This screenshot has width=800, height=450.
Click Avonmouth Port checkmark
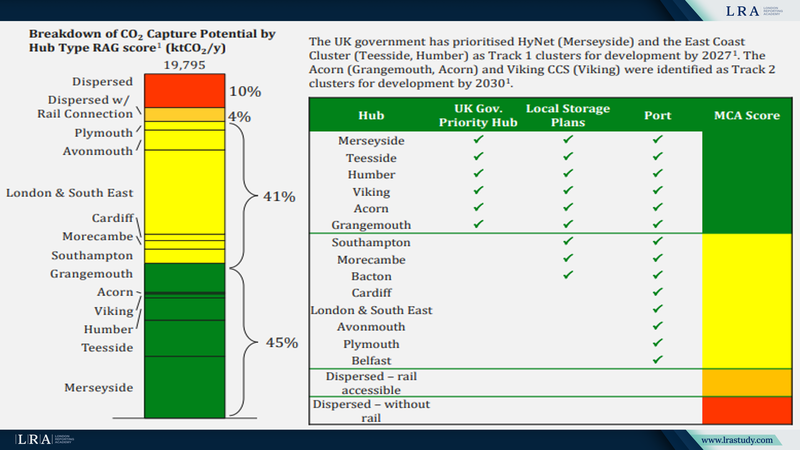(658, 326)
